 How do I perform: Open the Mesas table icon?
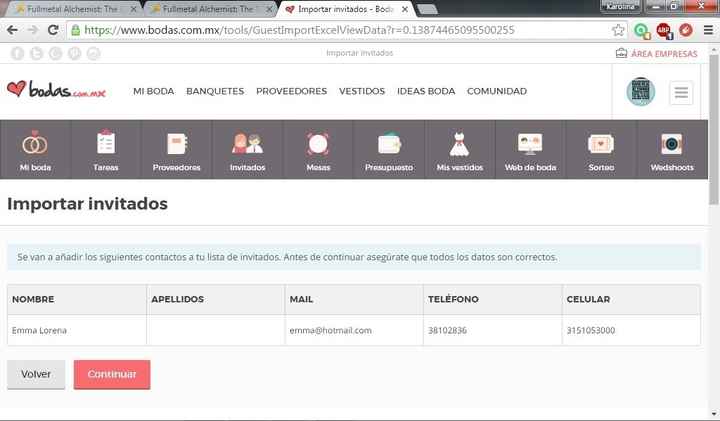tap(318, 144)
